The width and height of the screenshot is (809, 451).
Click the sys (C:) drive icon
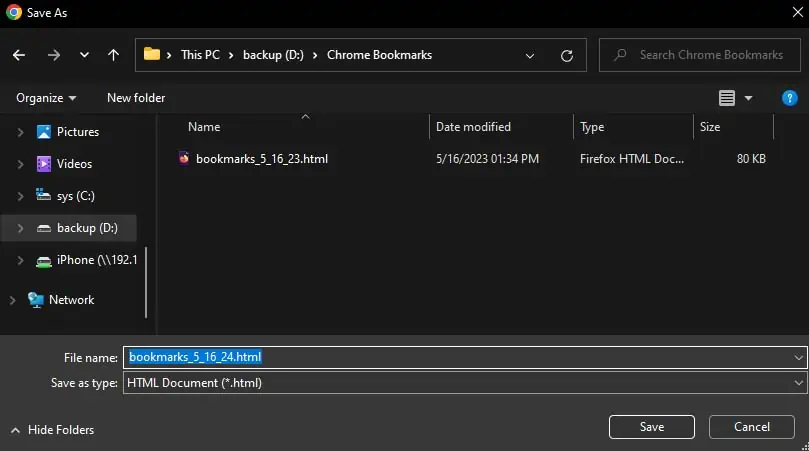(43, 195)
